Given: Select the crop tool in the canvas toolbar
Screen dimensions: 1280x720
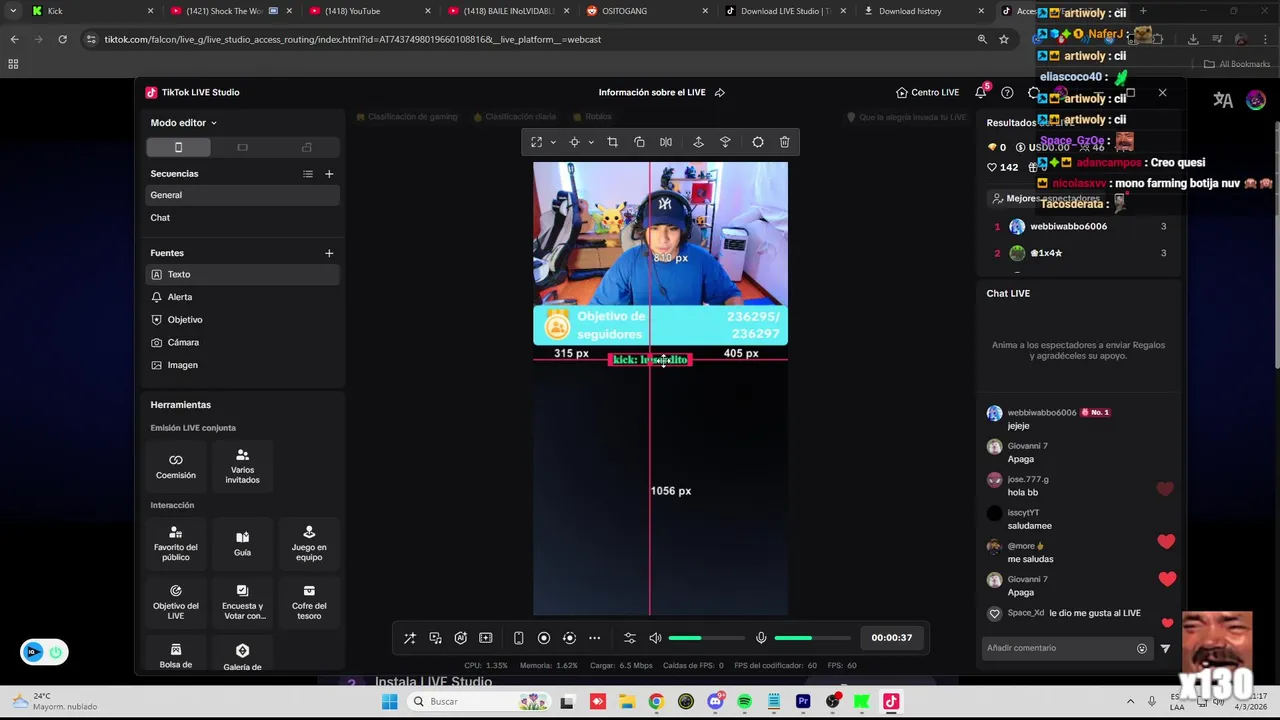Looking at the screenshot, I should point(612,142).
